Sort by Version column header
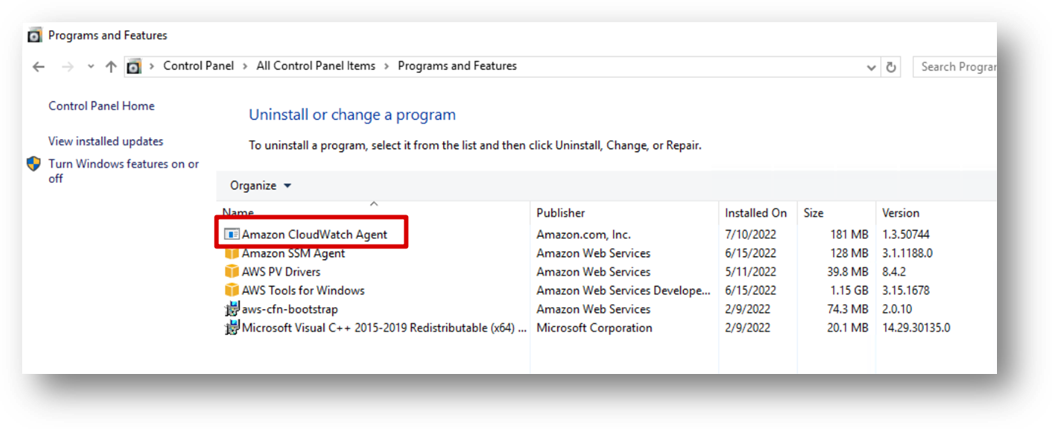The height and width of the screenshot is (429, 1052). coord(900,213)
